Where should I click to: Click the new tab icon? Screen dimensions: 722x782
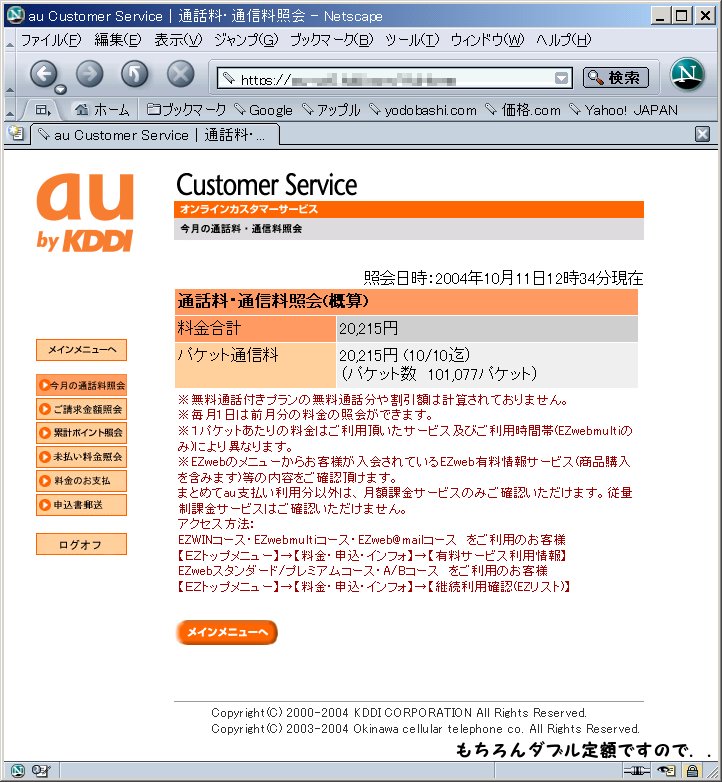click(16, 133)
